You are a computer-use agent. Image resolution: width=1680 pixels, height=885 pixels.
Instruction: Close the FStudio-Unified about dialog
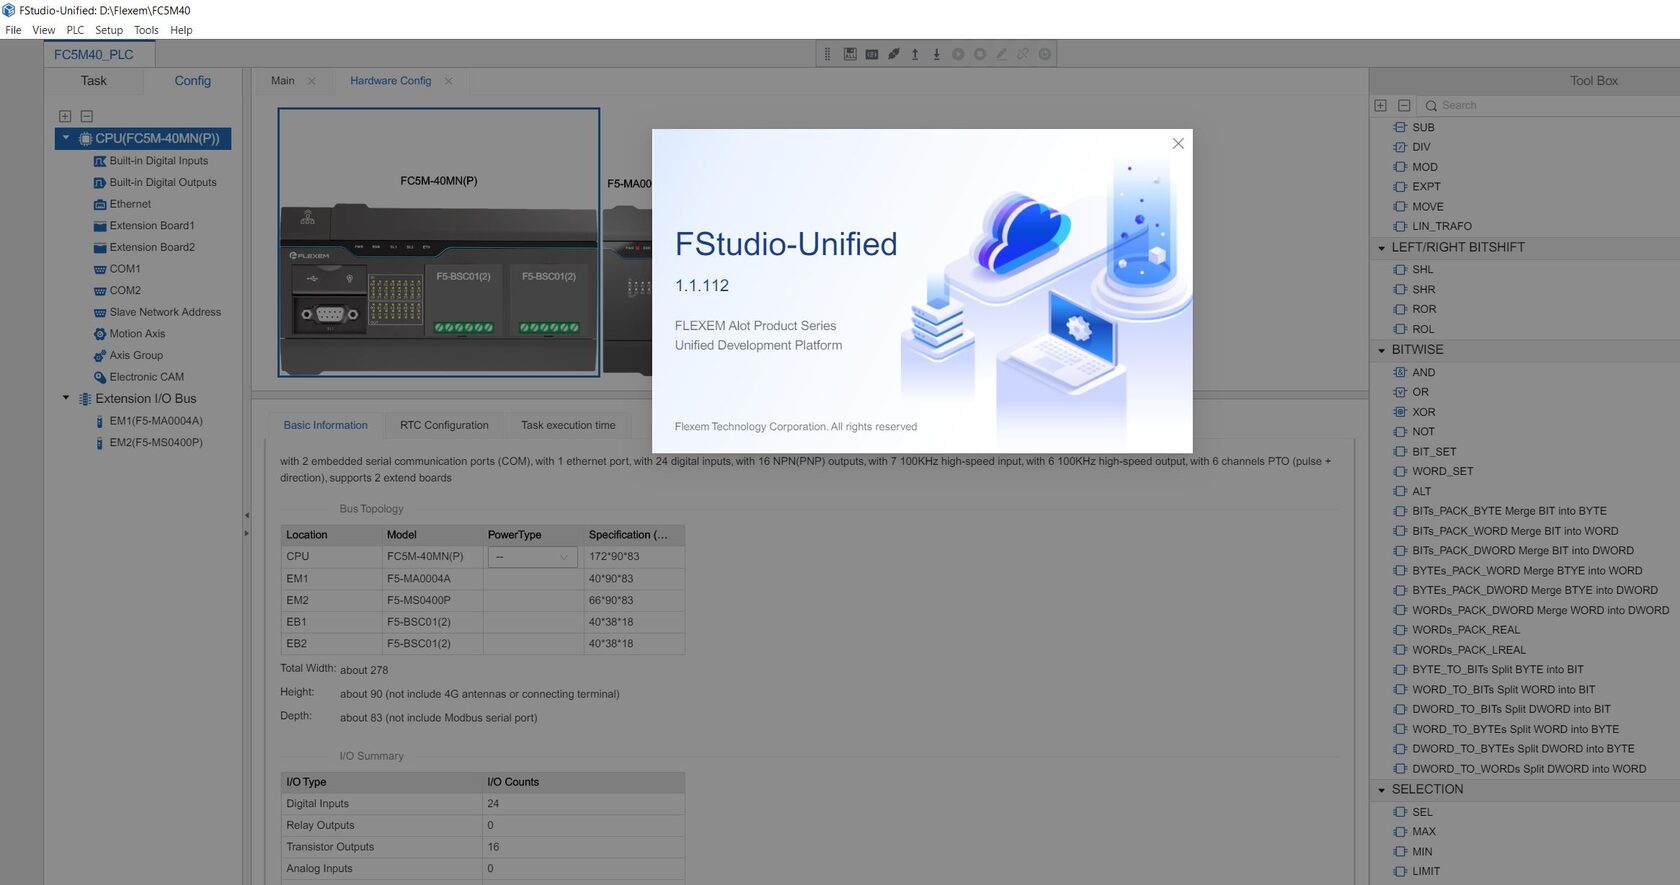click(x=1178, y=144)
